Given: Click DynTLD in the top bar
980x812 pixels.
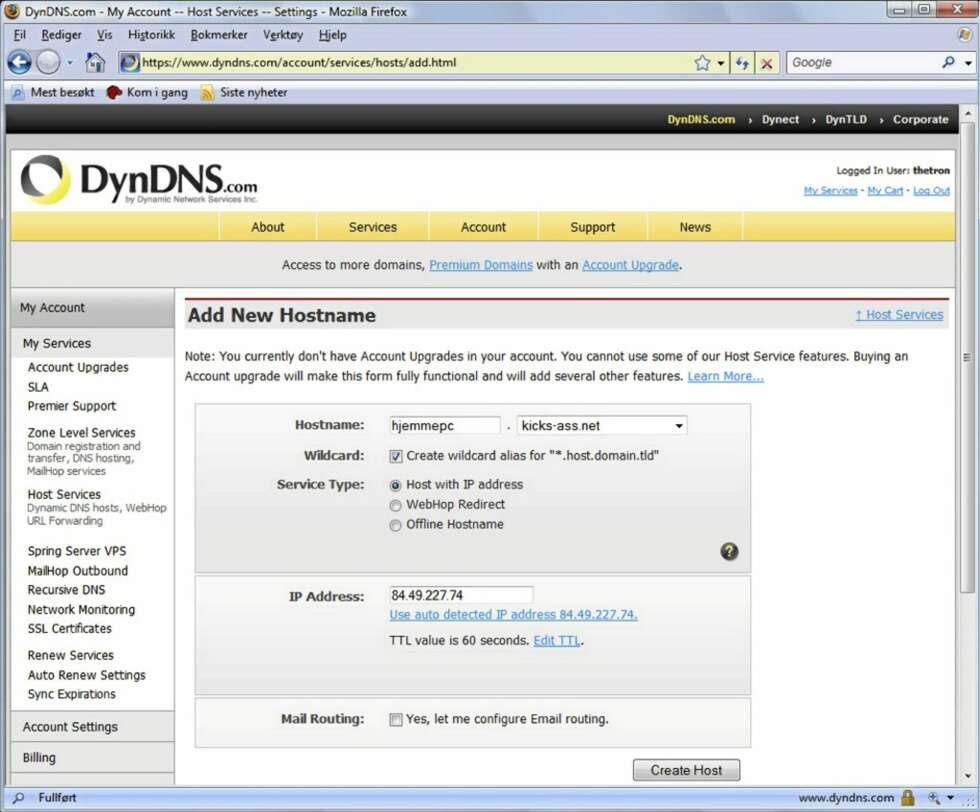Looking at the screenshot, I should pyautogui.click(x=846, y=119).
